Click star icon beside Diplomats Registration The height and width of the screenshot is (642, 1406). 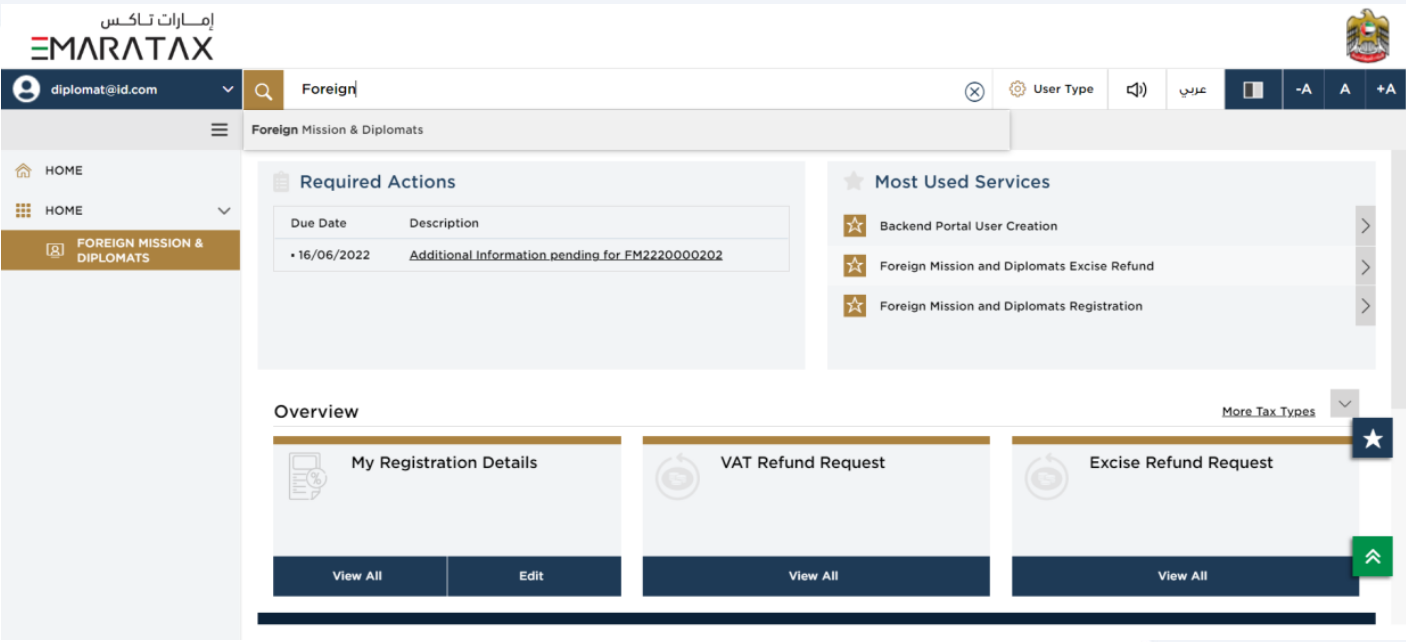click(x=854, y=306)
